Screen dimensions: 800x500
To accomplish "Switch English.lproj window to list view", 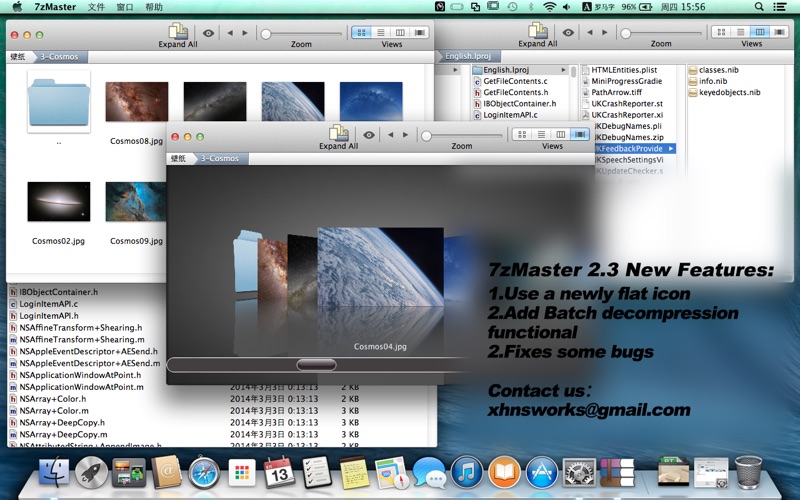I will (740, 32).
